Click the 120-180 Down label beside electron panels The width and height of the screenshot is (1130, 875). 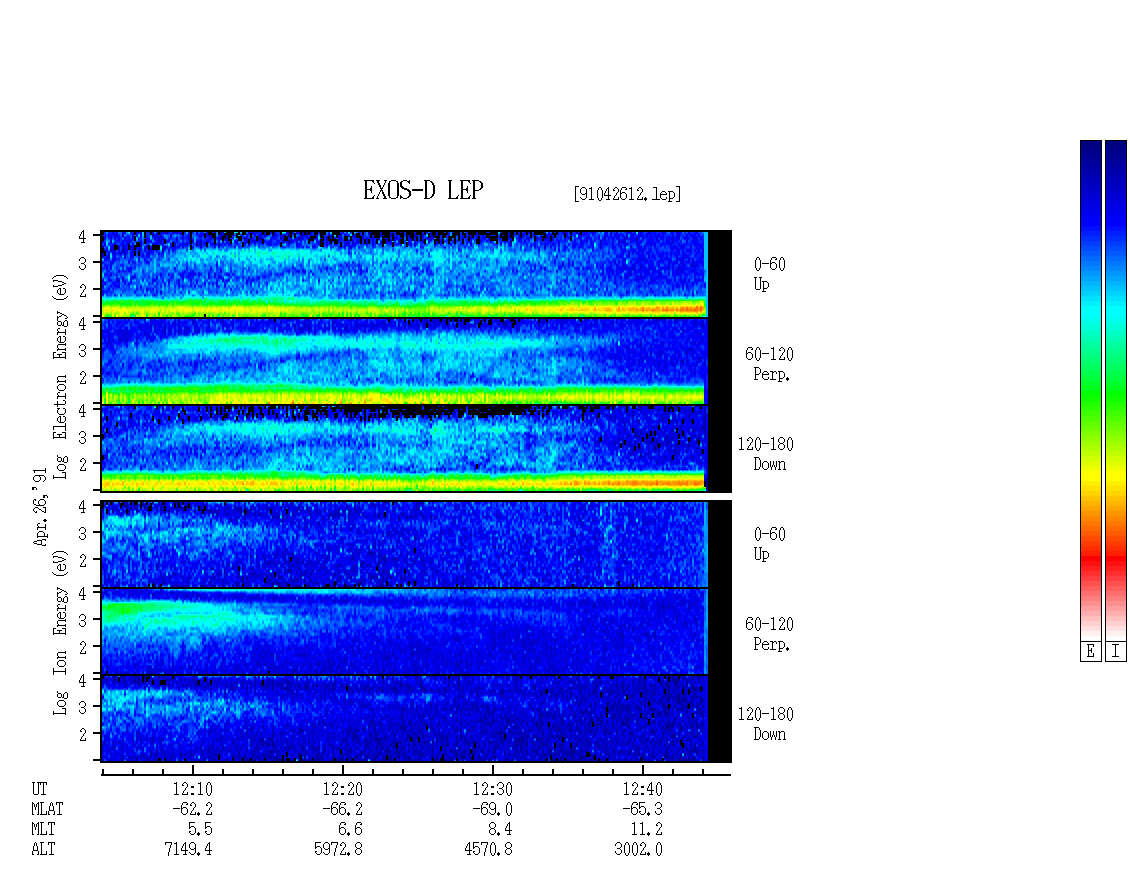tap(765, 454)
